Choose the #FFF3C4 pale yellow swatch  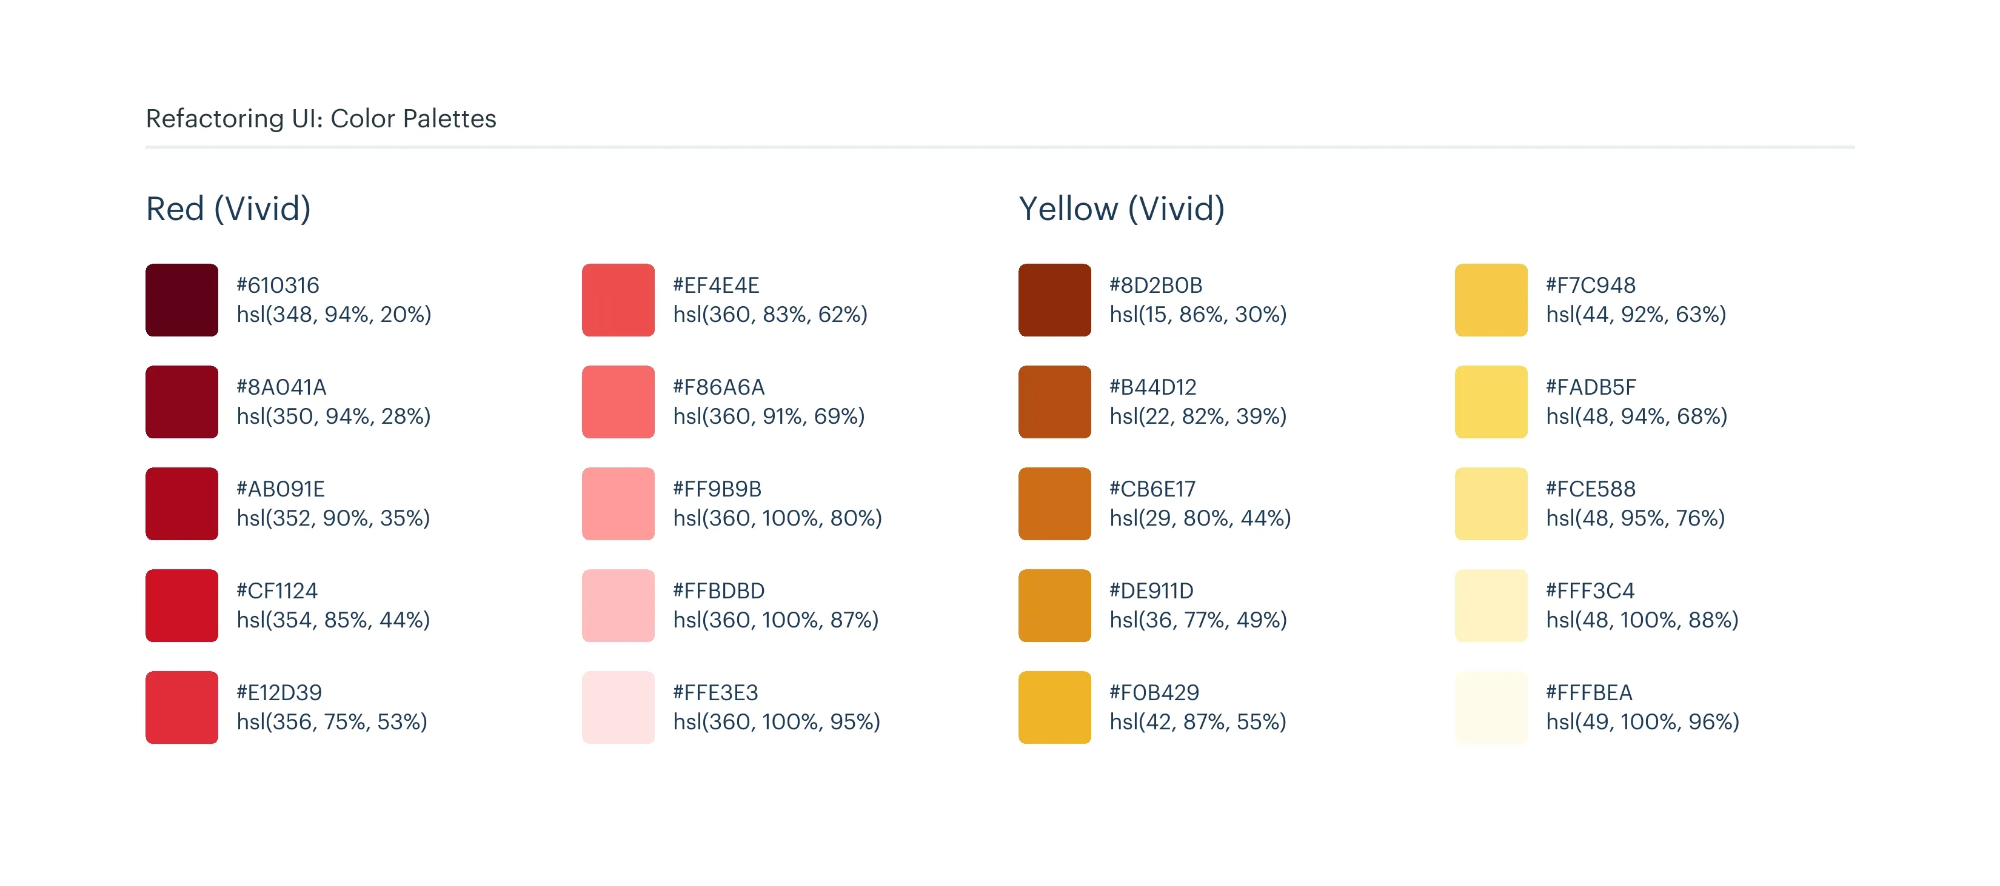pos(1491,605)
